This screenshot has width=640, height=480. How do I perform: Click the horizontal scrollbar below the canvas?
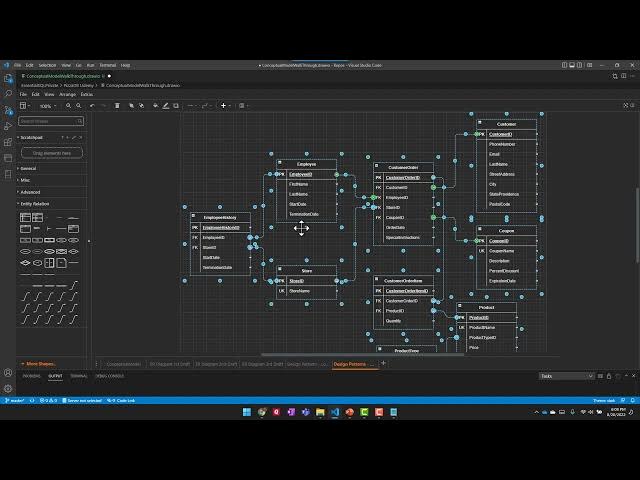click(x=362, y=354)
